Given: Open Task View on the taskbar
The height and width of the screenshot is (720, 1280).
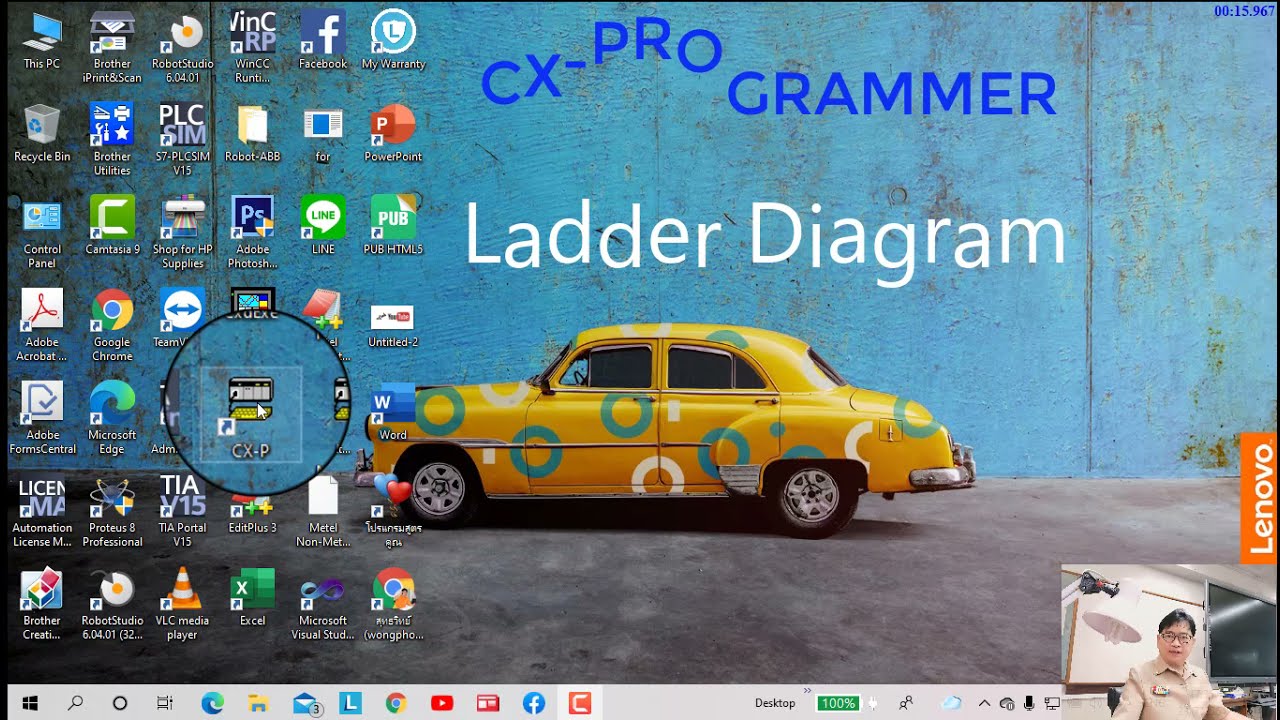Looking at the screenshot, I should coord(165,703).
